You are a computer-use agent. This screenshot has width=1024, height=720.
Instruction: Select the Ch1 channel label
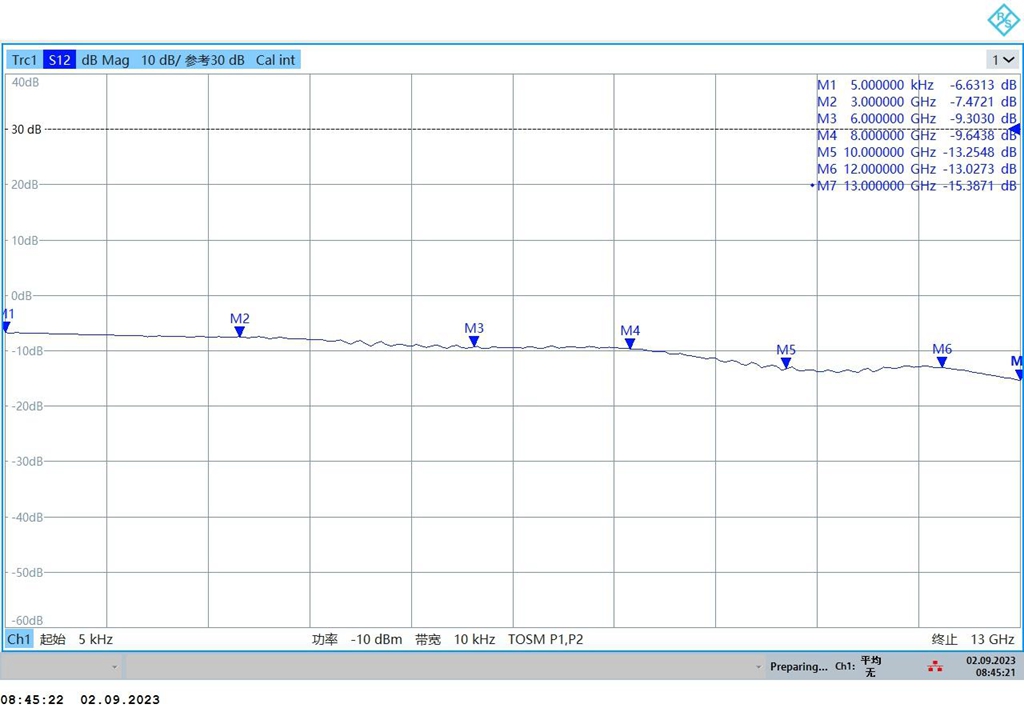pos(19,639)
